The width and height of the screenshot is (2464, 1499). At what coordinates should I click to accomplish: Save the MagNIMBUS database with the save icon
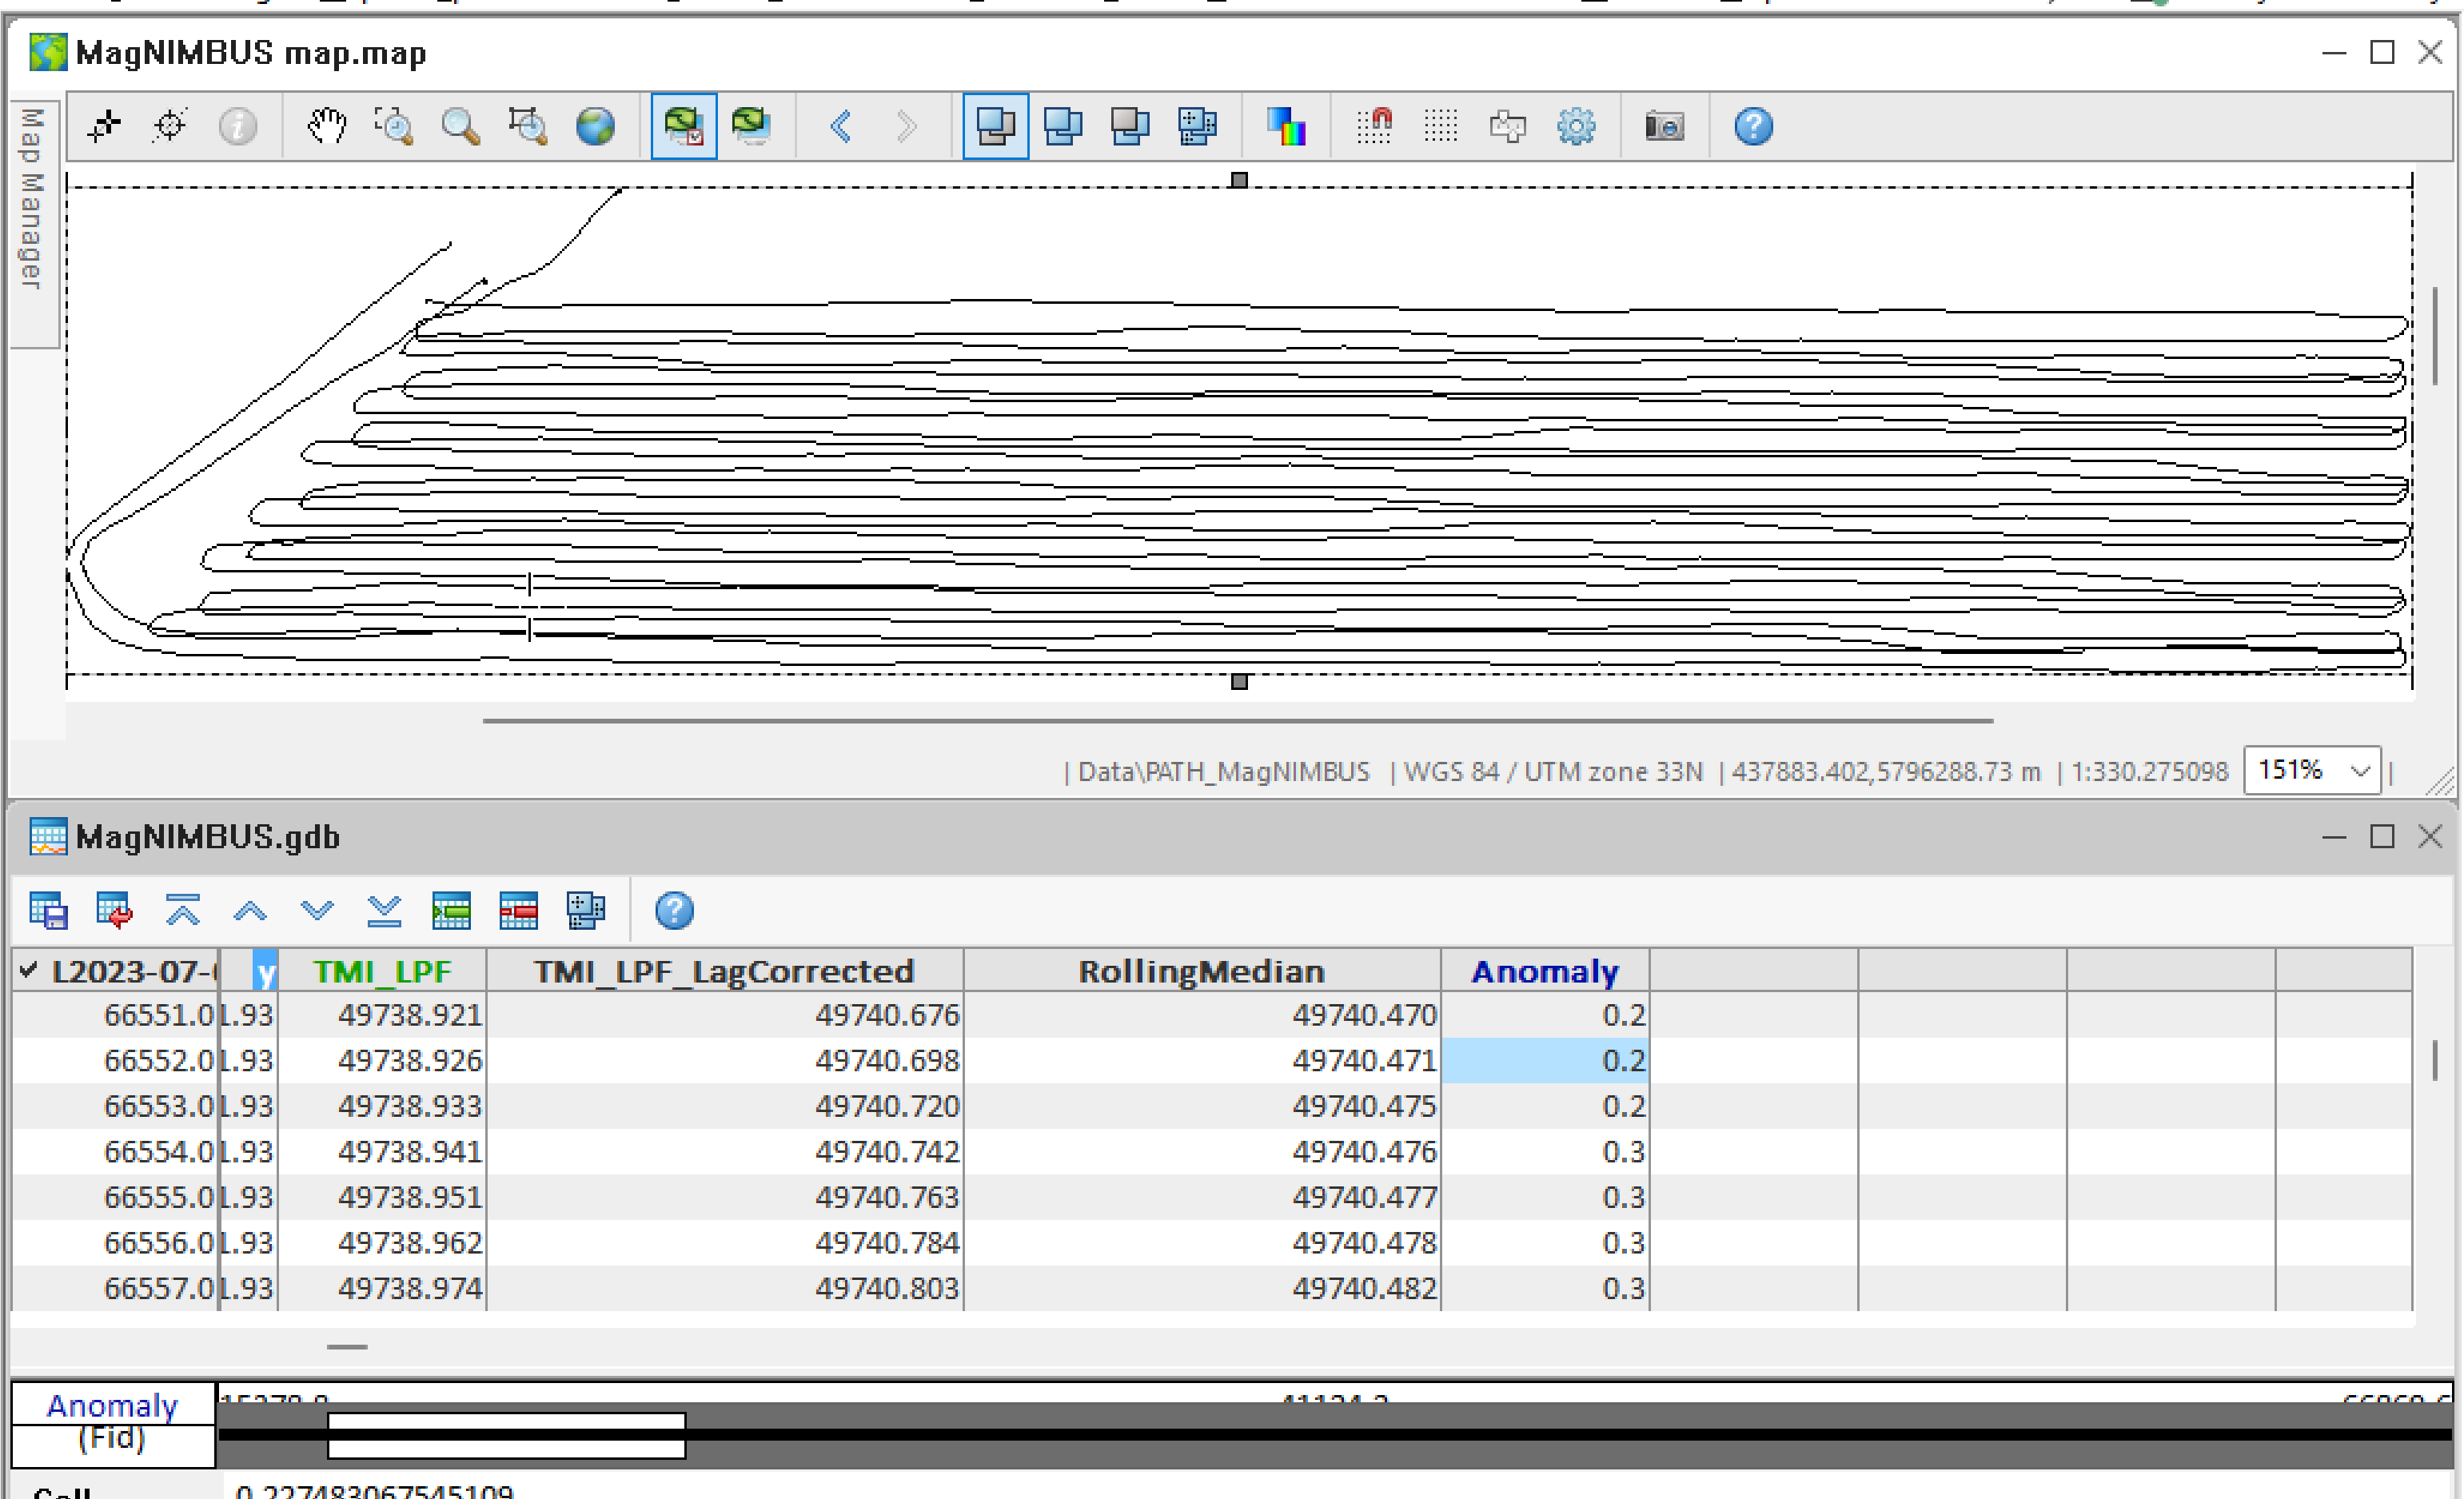(47, 911)
